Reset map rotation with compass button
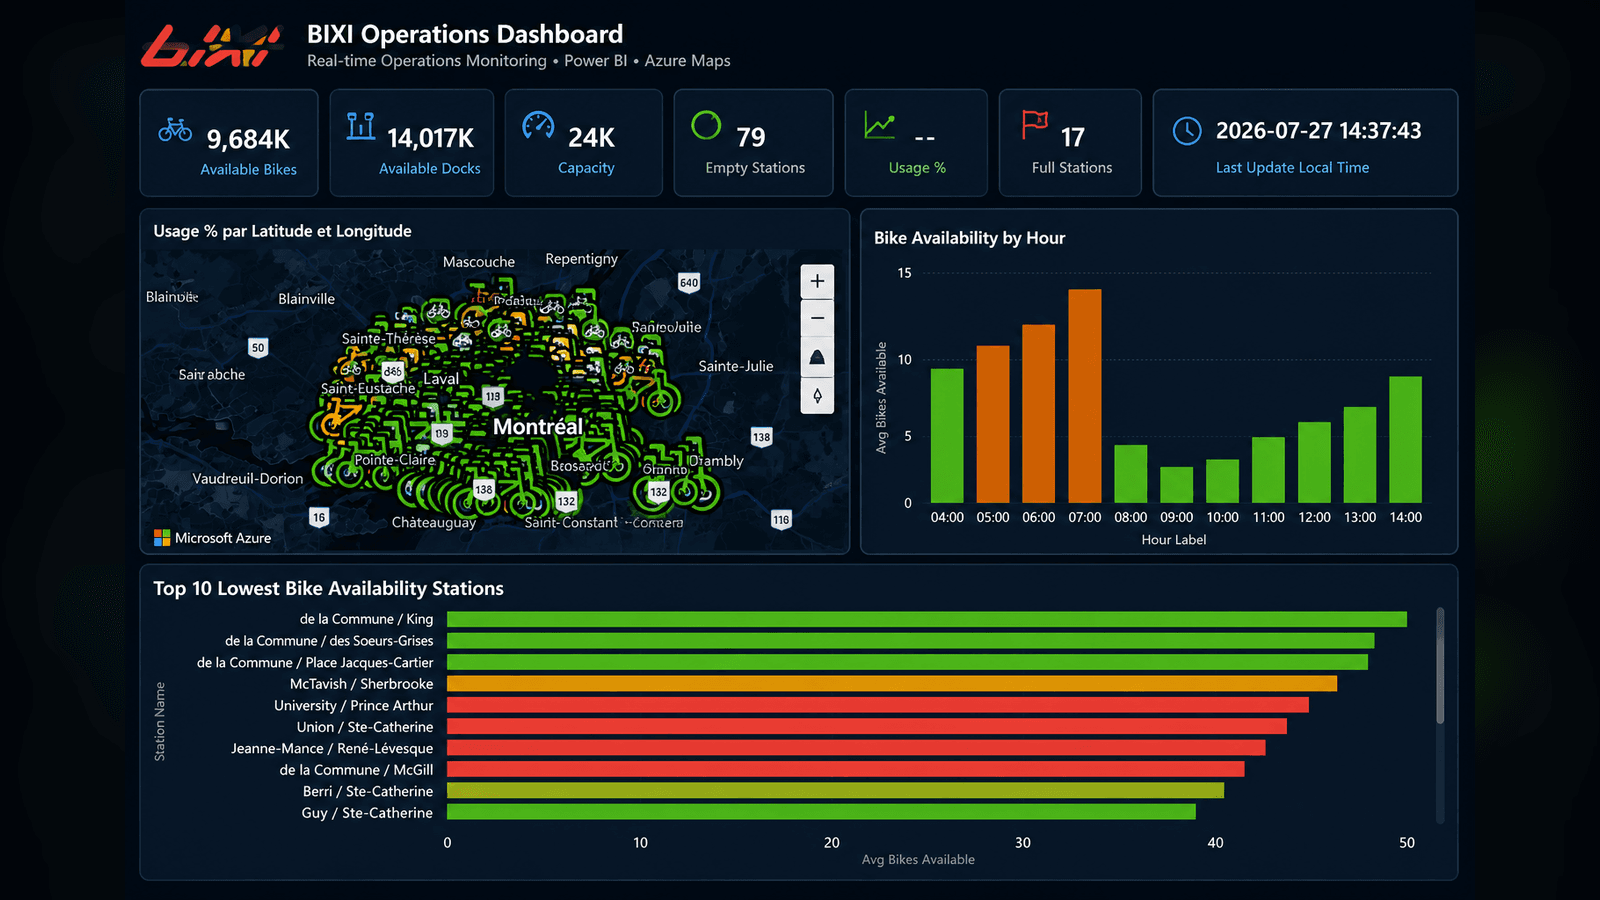 coord(817,395)
